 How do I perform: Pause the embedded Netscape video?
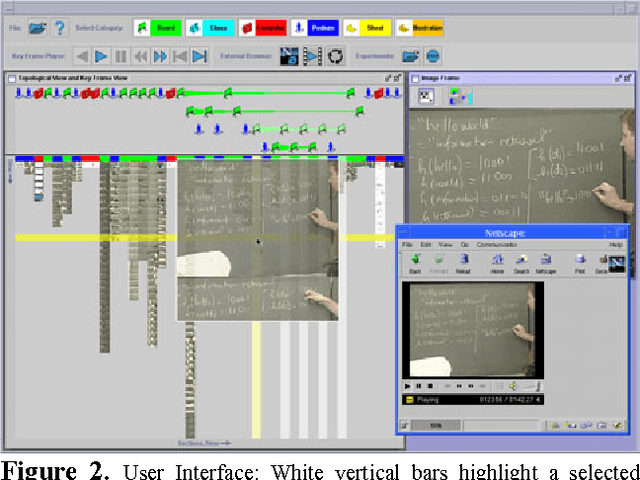[x=418, y=386]
